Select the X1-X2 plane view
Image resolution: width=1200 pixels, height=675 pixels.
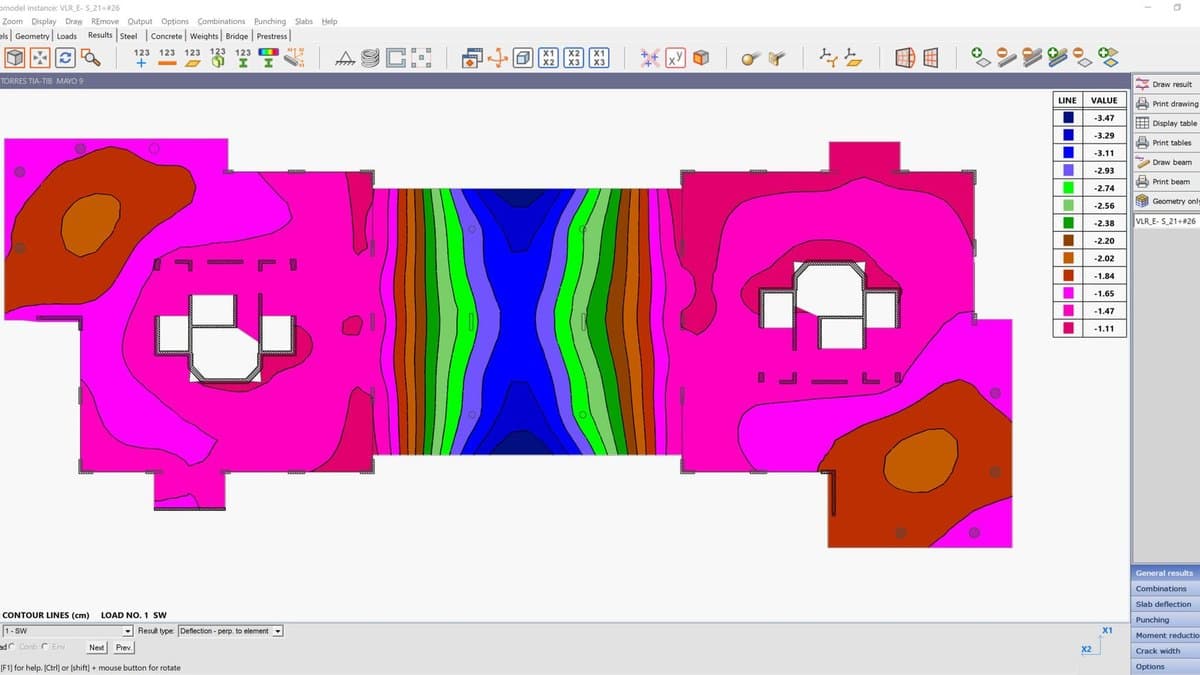(549, 58)
